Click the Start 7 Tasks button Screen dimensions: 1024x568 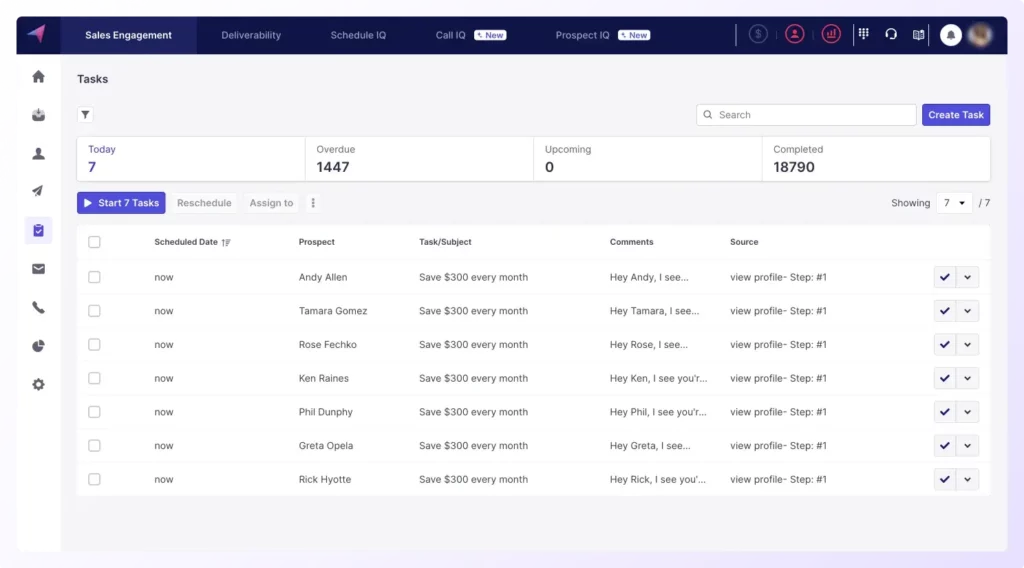pyautogui.click(x=121, y=203)
